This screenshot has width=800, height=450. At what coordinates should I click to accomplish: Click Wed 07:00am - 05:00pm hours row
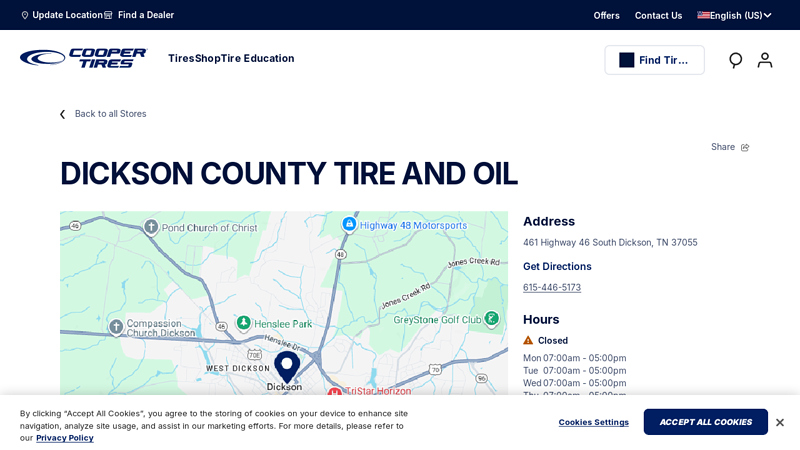pyautogui.click(x=574, y=383)
